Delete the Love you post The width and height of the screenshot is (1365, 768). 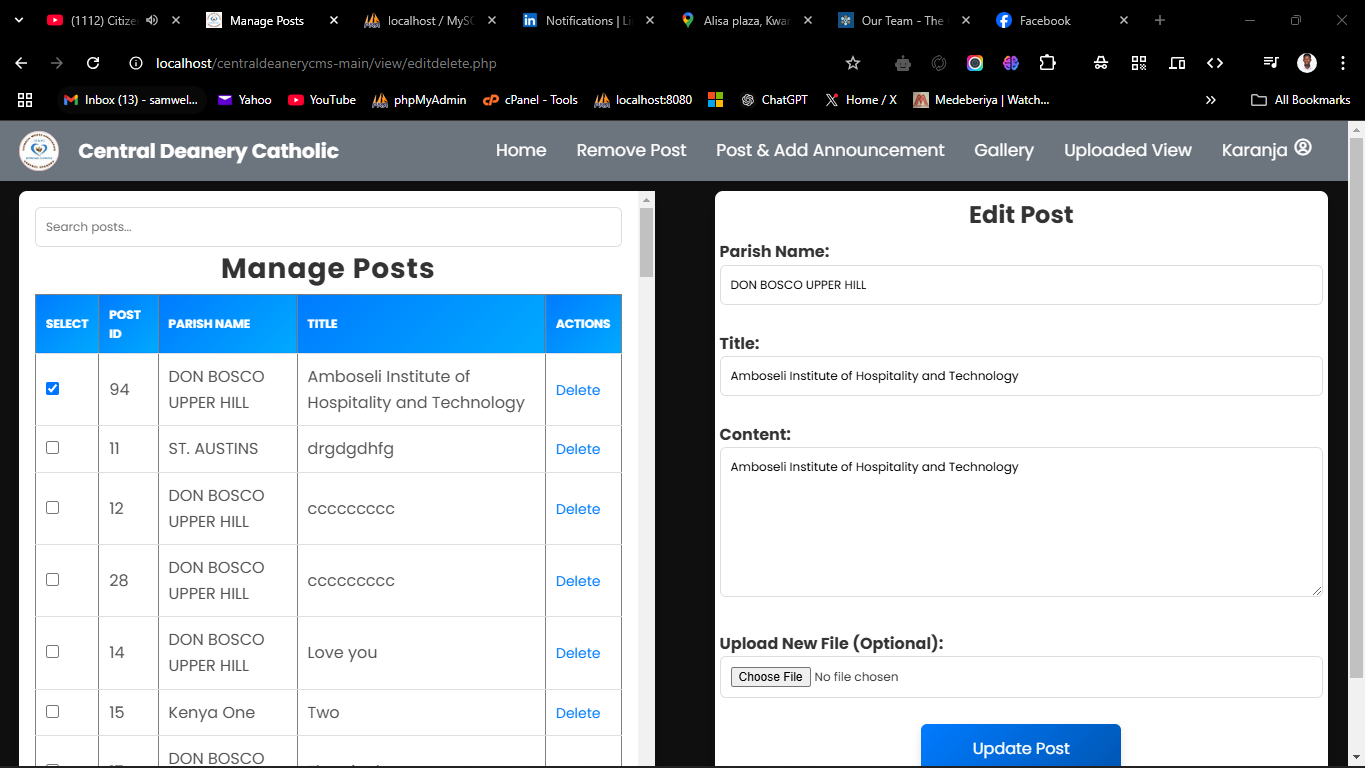click(578, 653)
